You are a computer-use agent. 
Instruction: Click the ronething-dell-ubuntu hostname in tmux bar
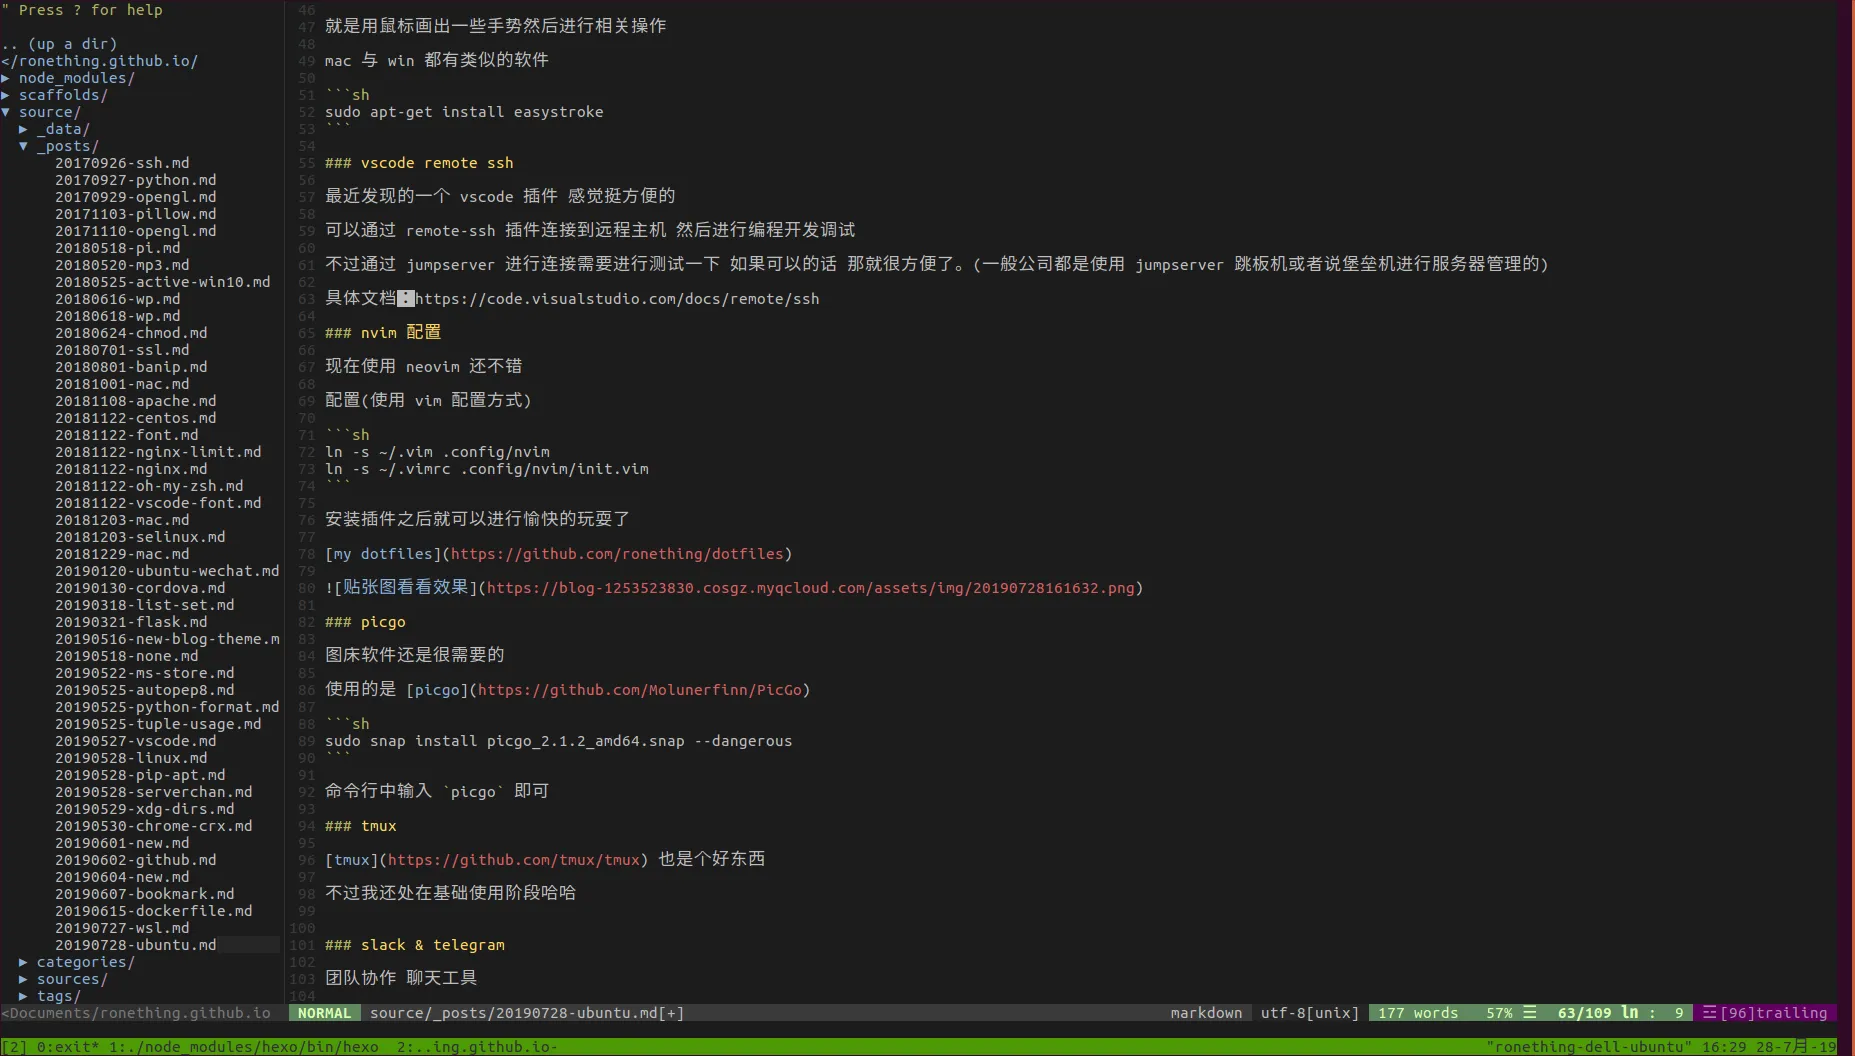pyautogui.click(x=1589, y=1047)
